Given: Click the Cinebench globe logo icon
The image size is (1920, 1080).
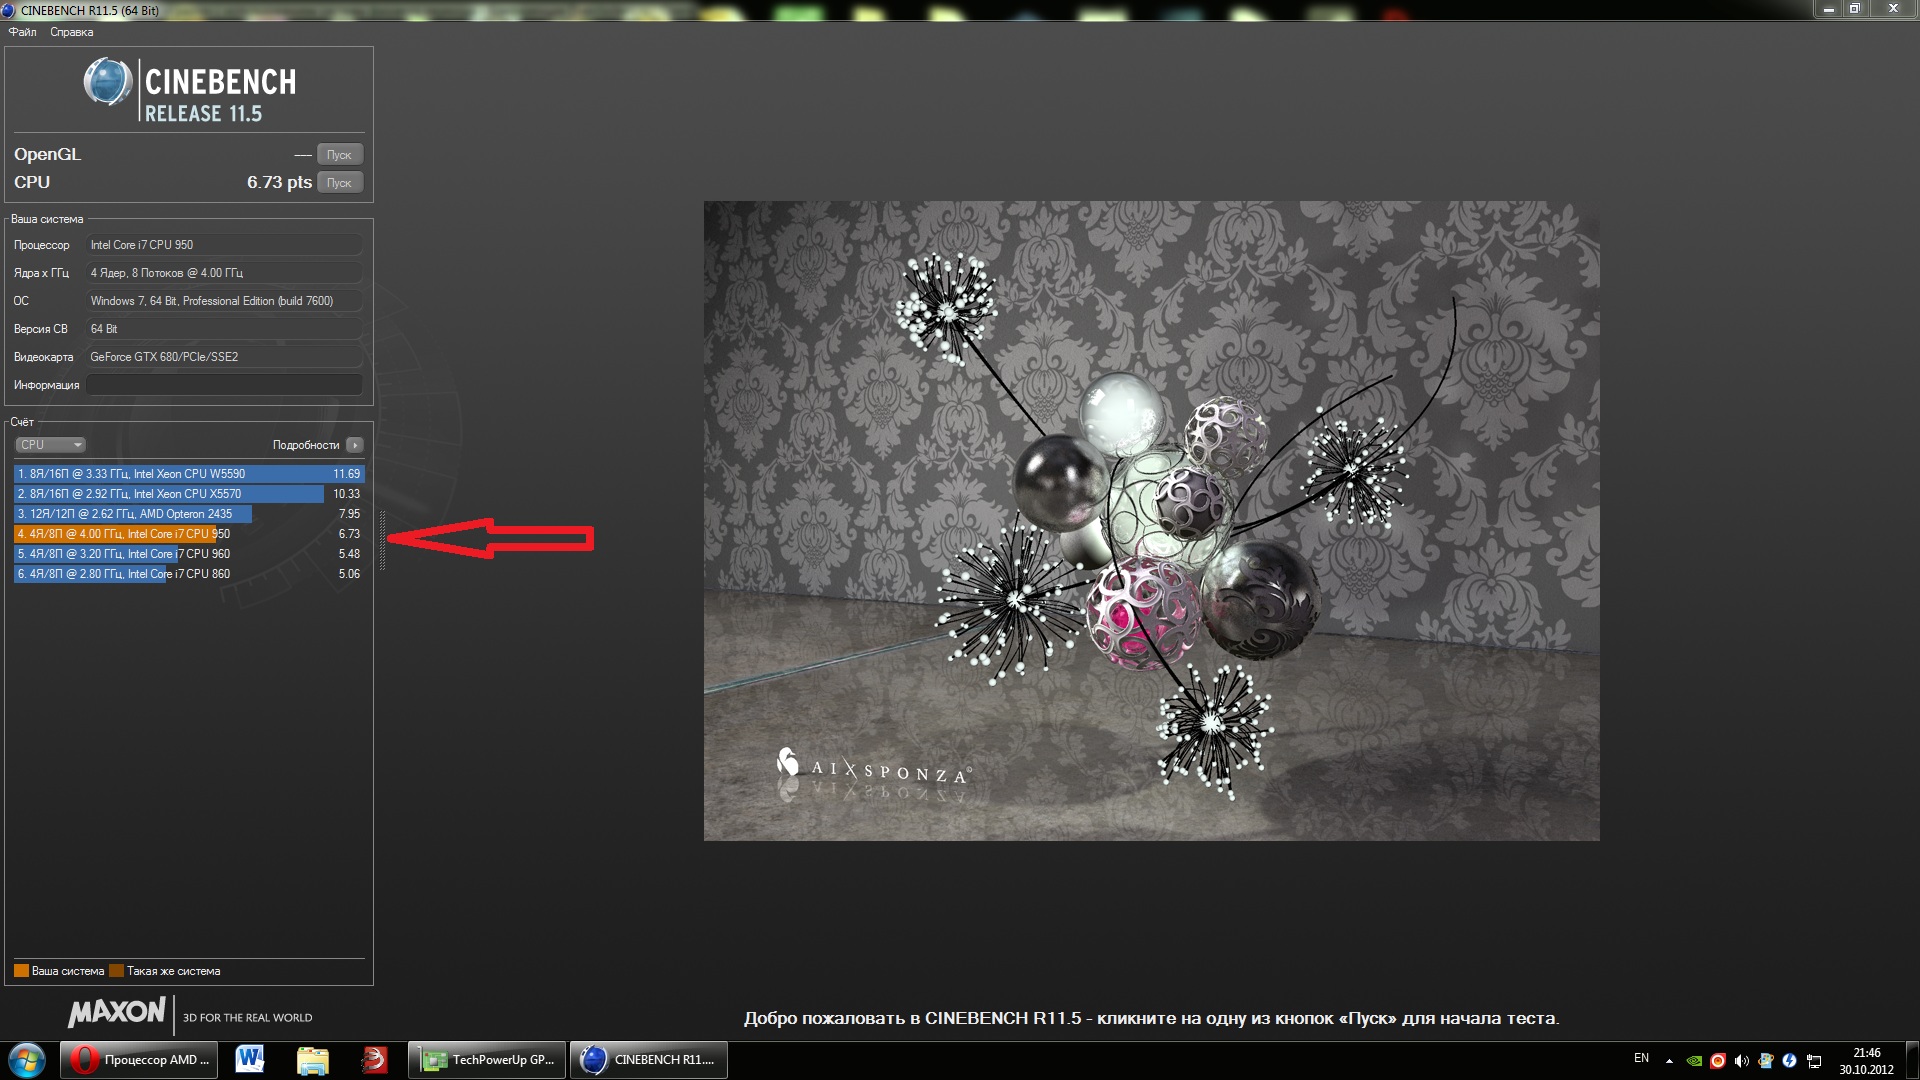Looking at the screenshot, I should pos(107,82).
